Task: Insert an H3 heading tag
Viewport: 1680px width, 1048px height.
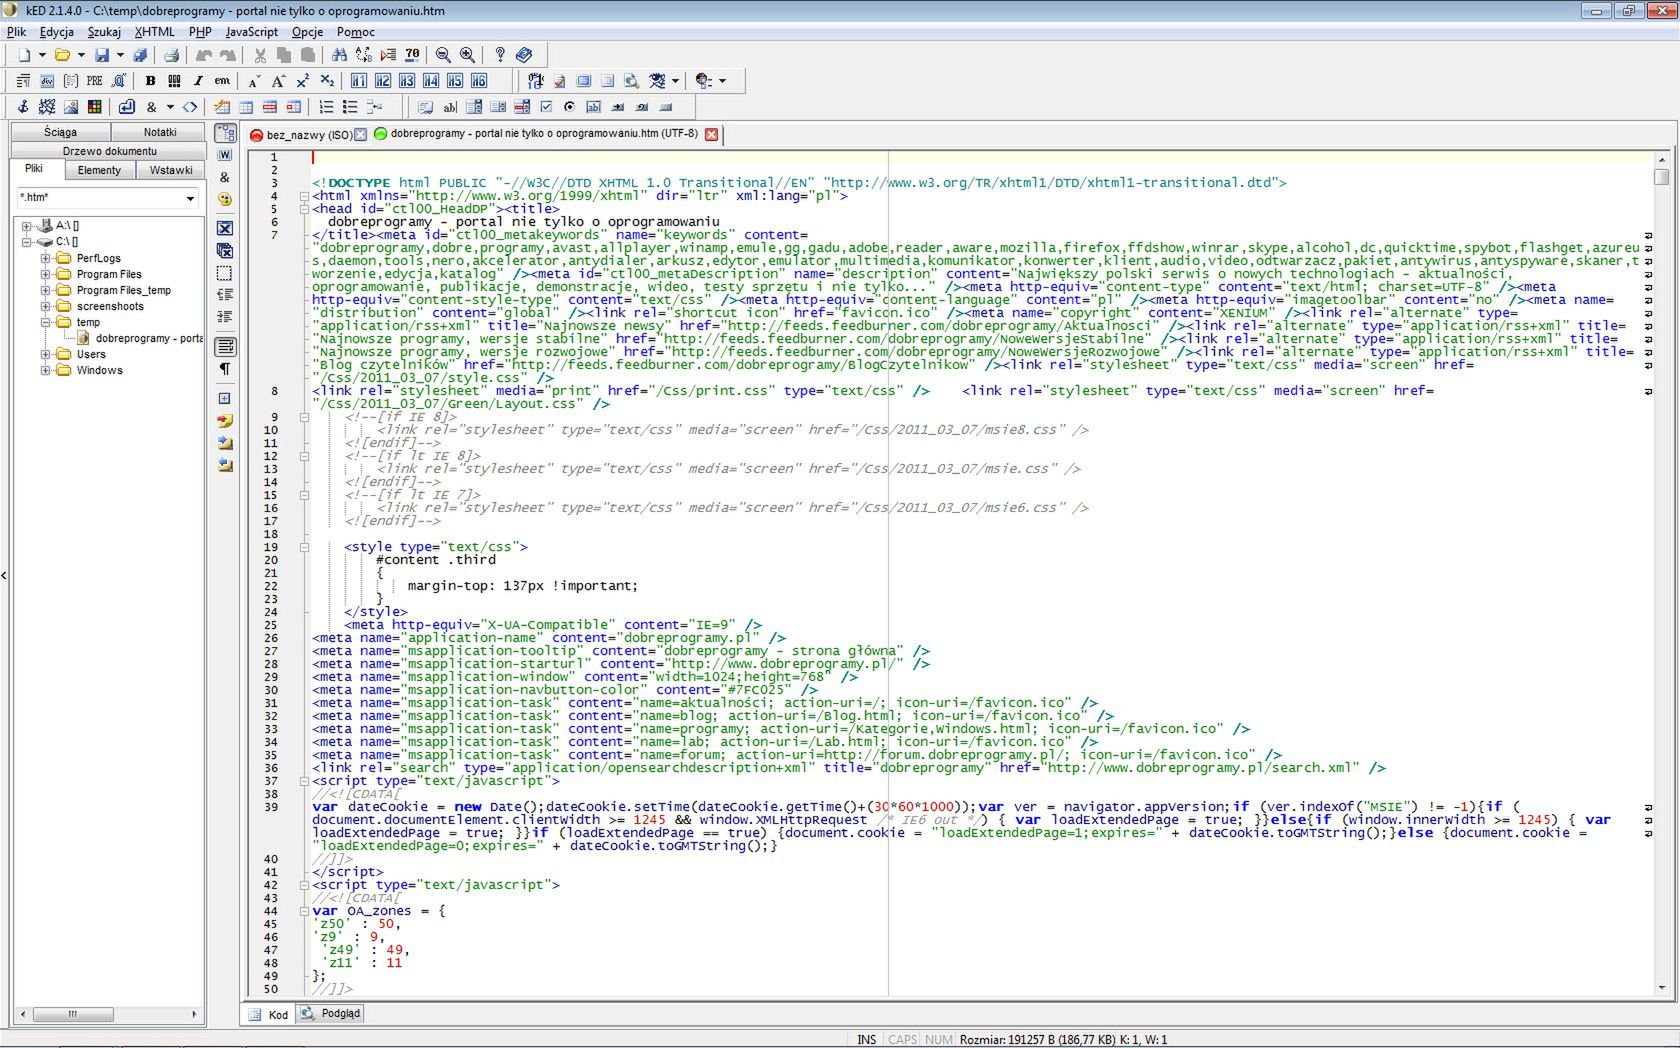Action: click(x=407, y=81)
